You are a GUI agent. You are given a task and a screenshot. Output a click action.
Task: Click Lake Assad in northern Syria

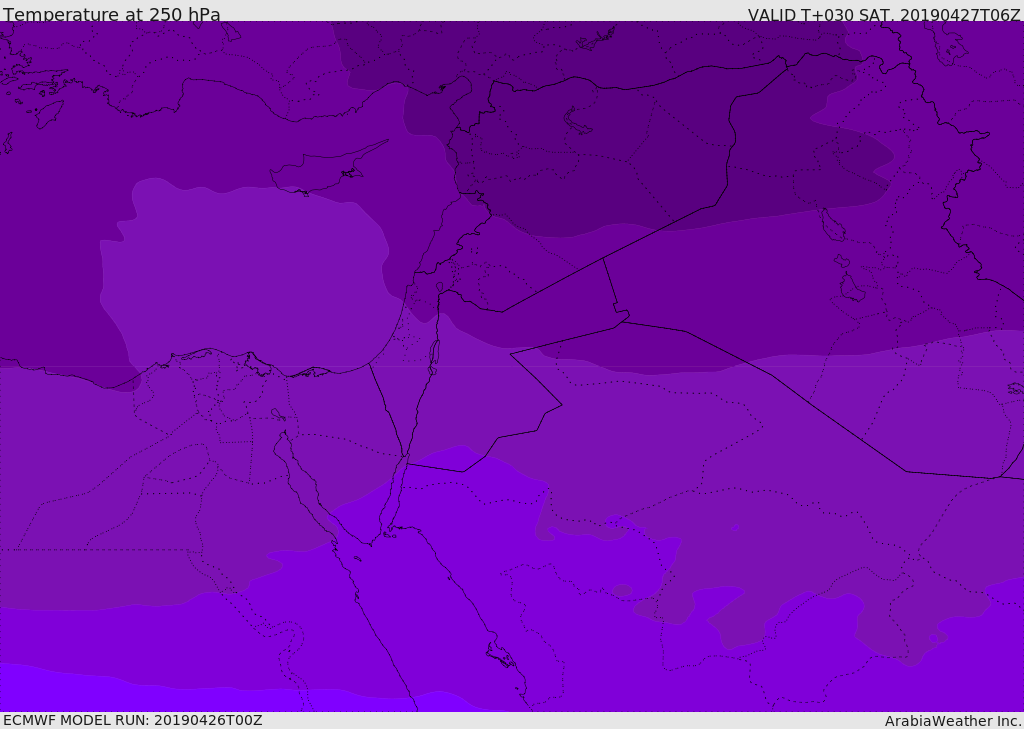click(576, 122)
